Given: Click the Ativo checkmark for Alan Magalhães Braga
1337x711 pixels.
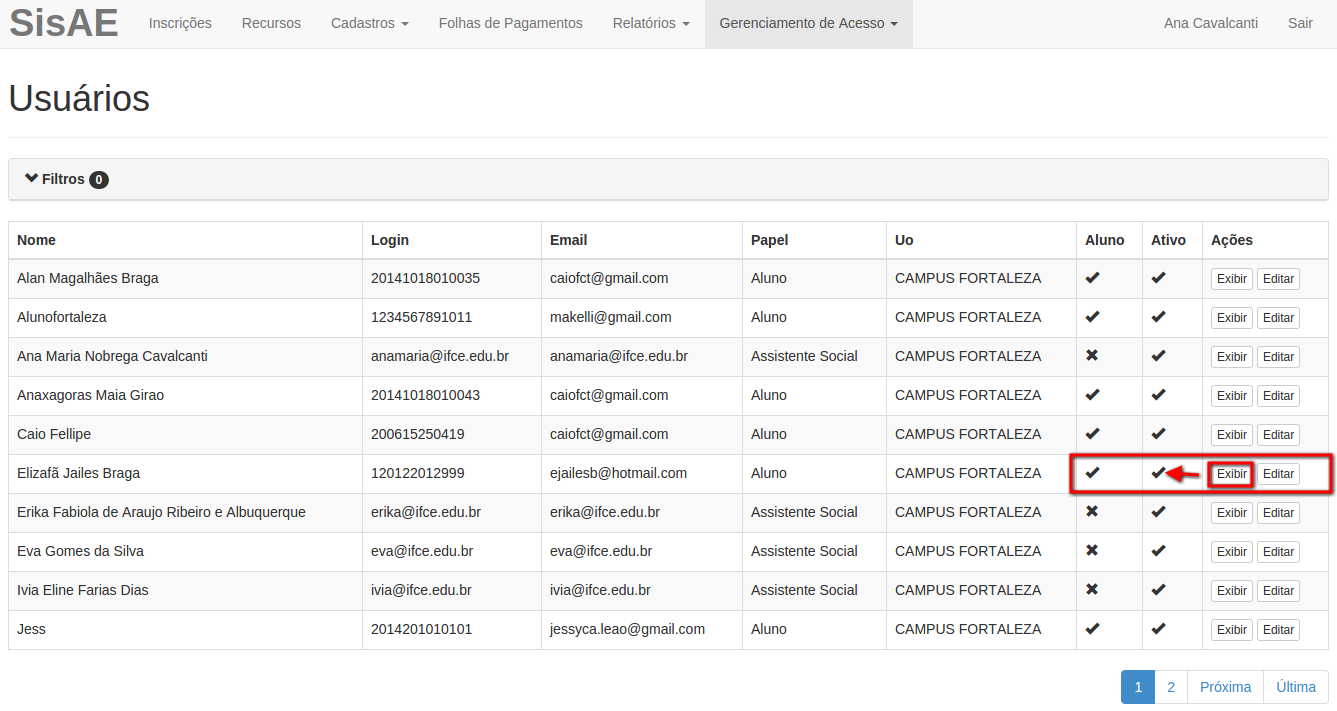Looking at the screenshot, I should [1158, 278].
